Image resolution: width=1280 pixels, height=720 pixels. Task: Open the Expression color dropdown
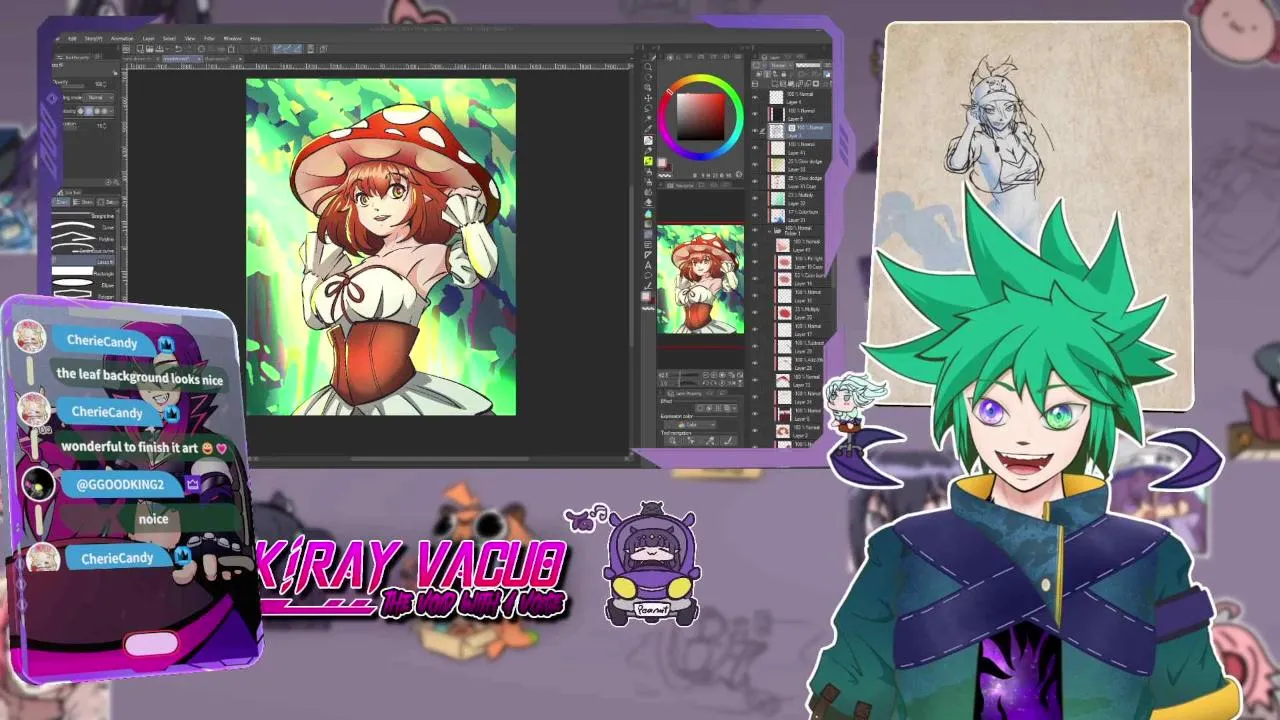click(x=690, y=425)
